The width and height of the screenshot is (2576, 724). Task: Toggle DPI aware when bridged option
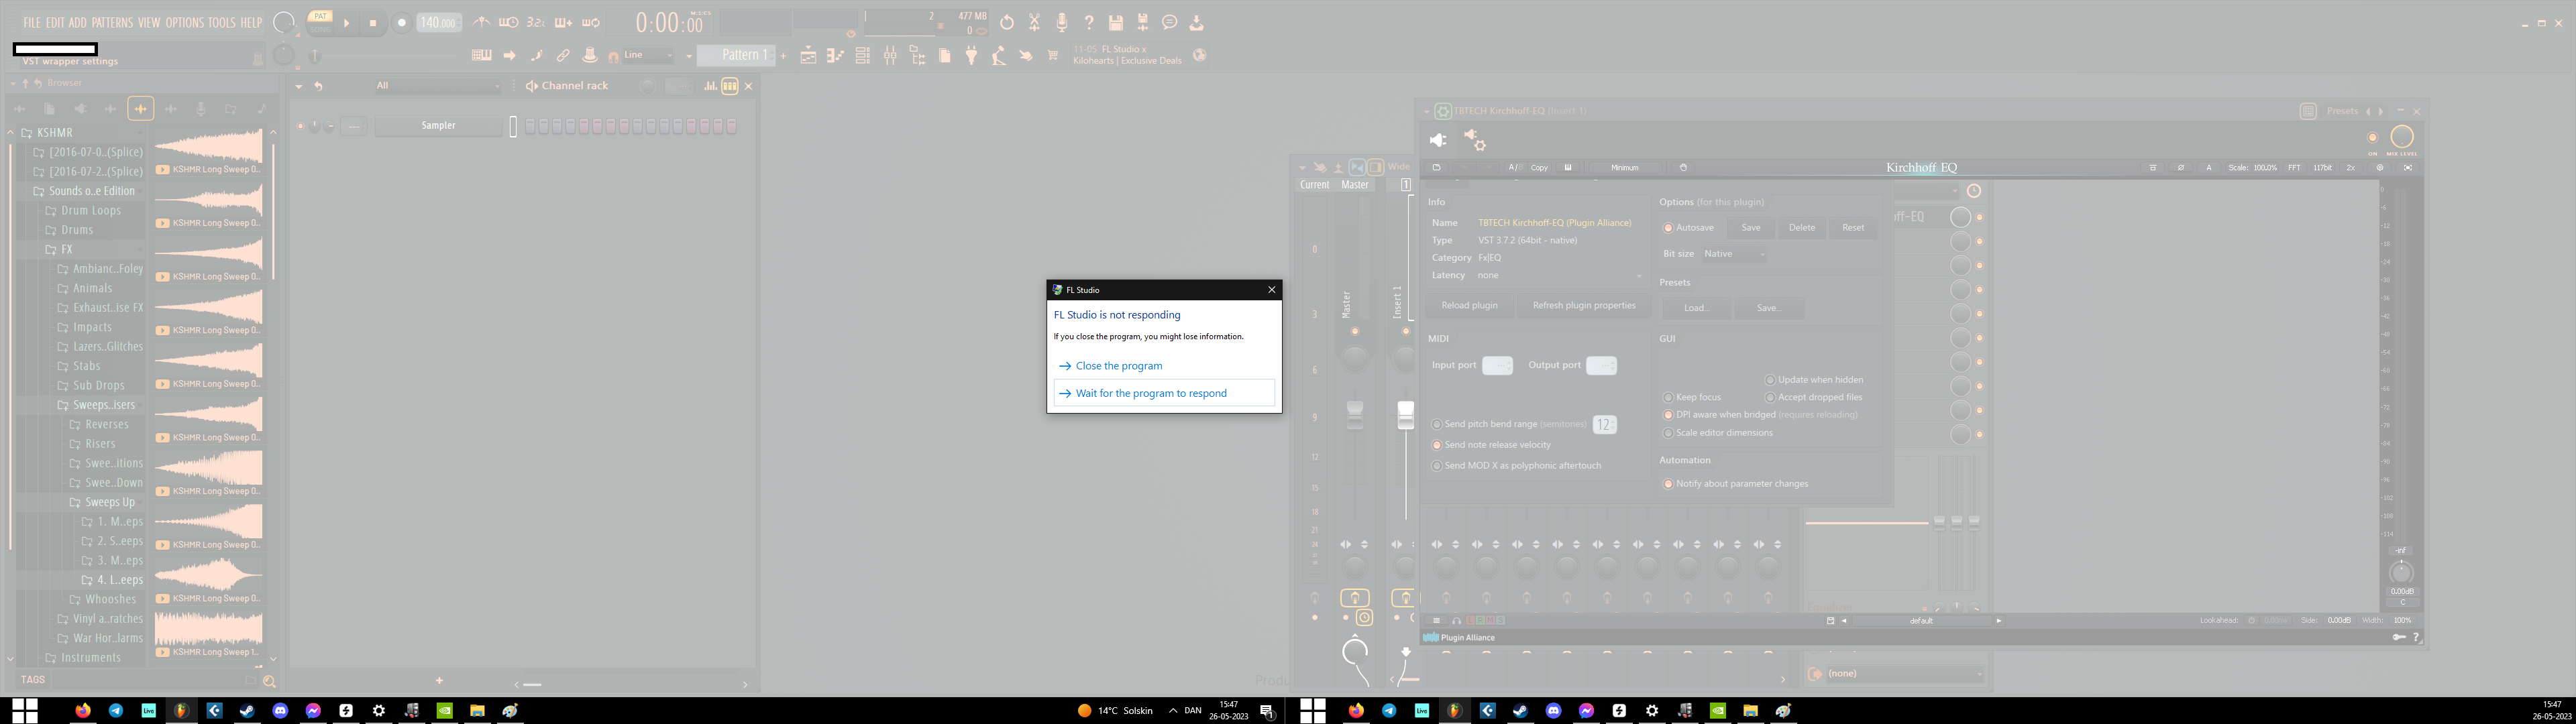[1668, 415]
